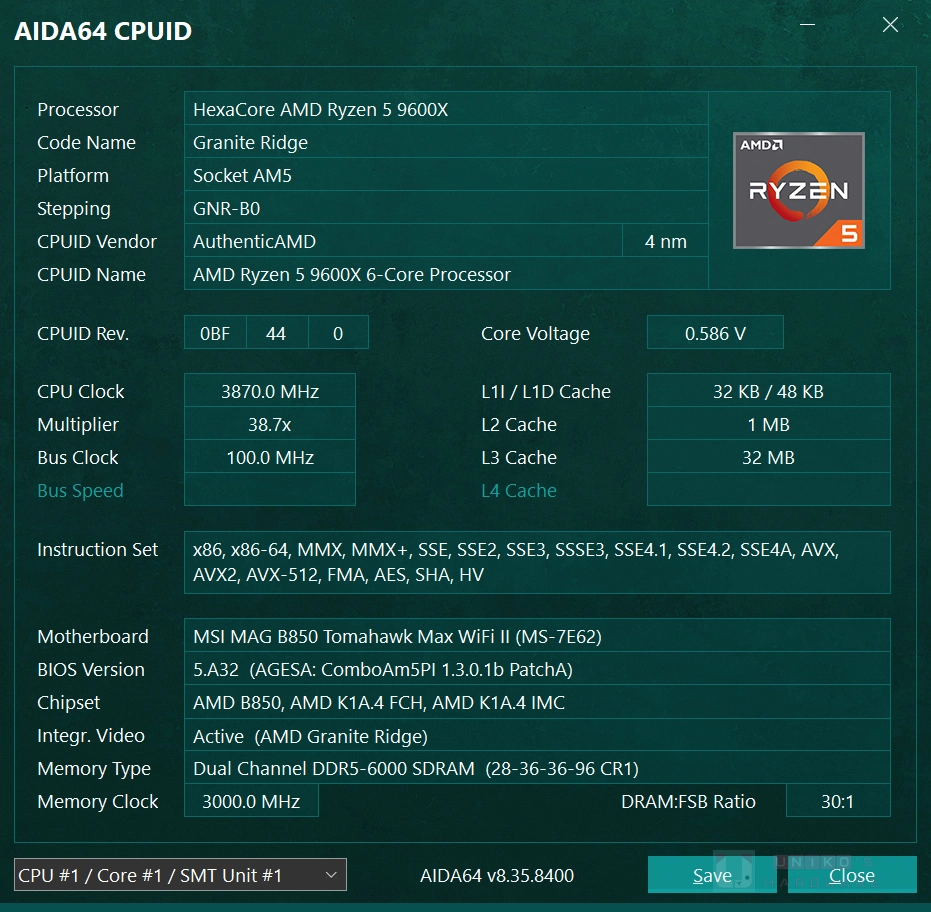Click the CPUID Rev. 0BF cell
Image resolution: width=931 pixels, height=912 pixels.
215,333
